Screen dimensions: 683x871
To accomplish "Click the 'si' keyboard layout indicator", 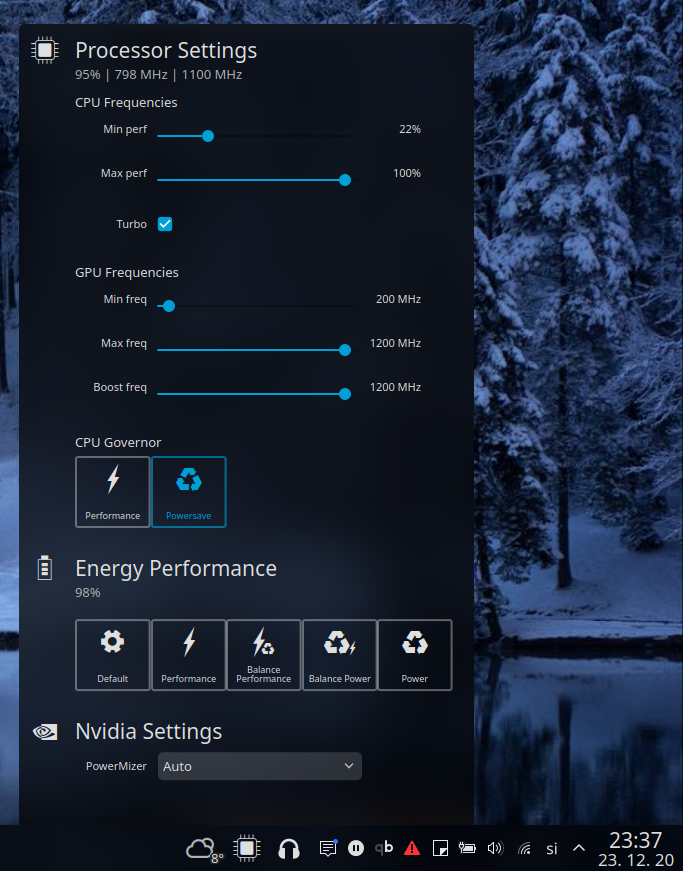I will point(552,848).
